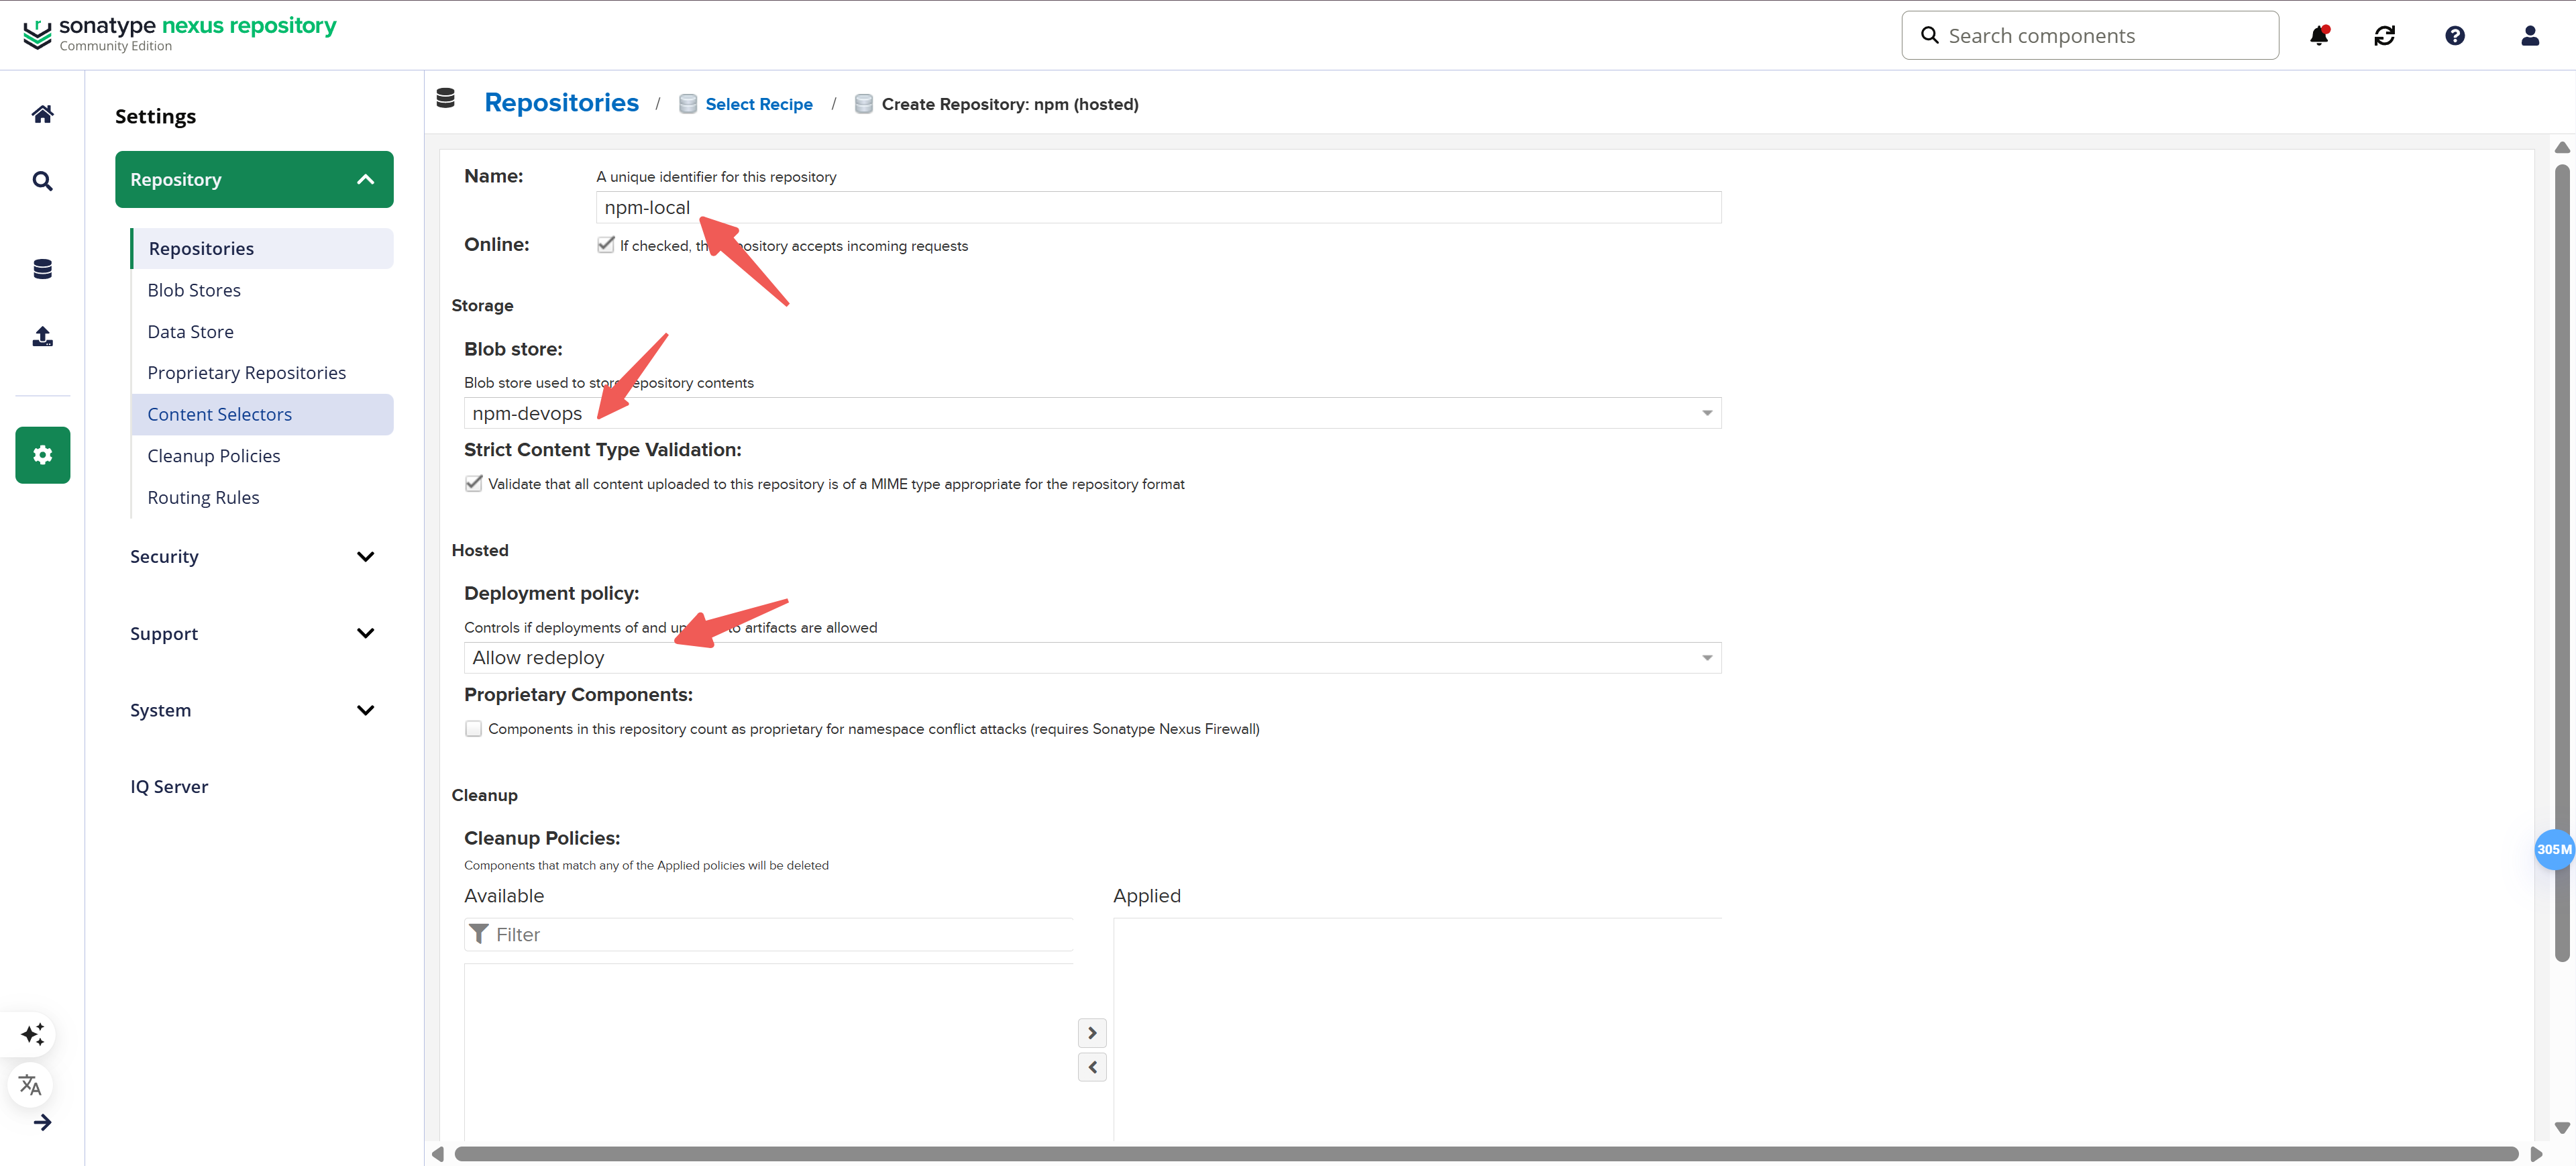The image size is (2576, 1166).
Task: Open Search via sidebar magnifier icon
Action: tap(42, 181)
